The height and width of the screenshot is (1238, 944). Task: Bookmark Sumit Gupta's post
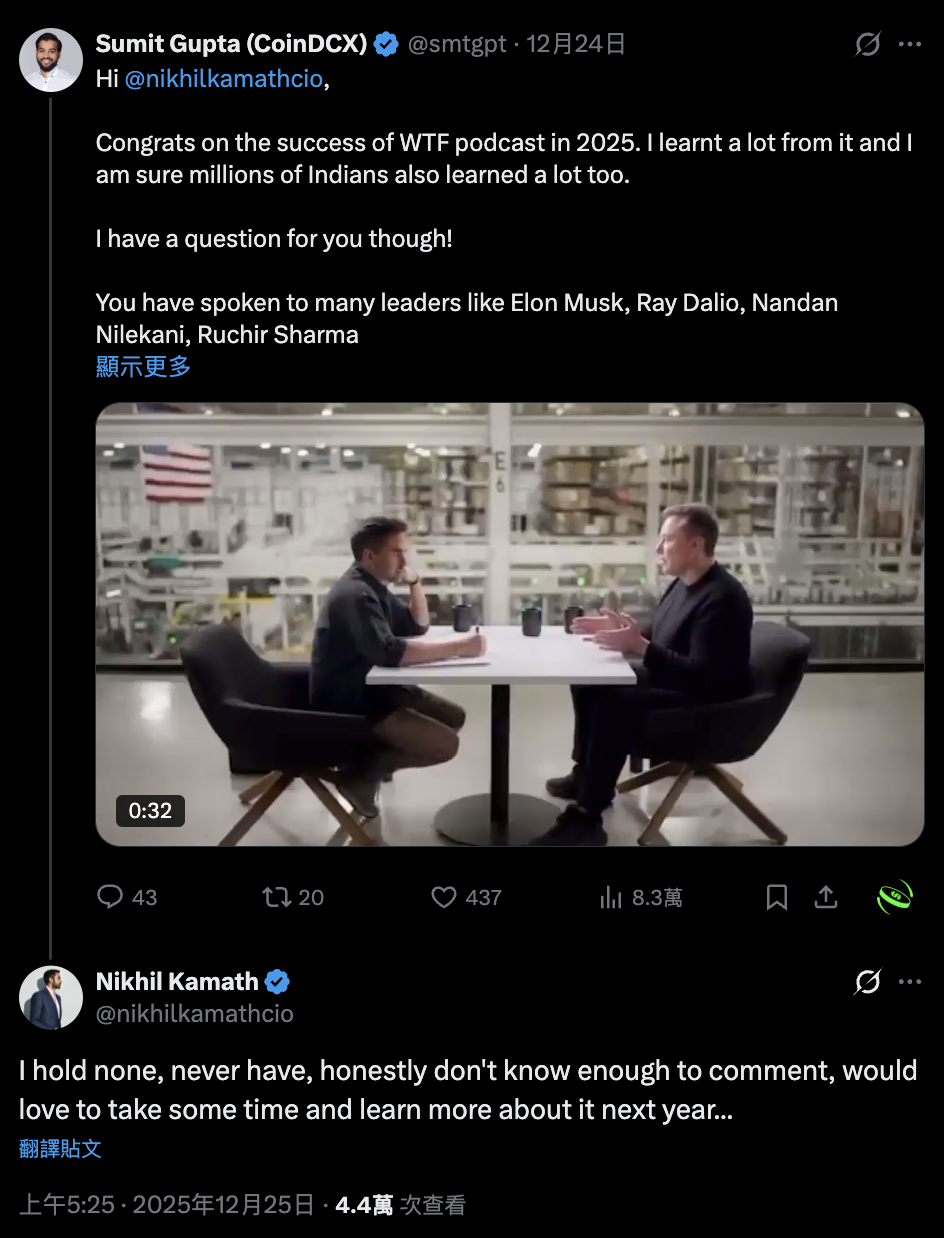(x=777, y=897)
